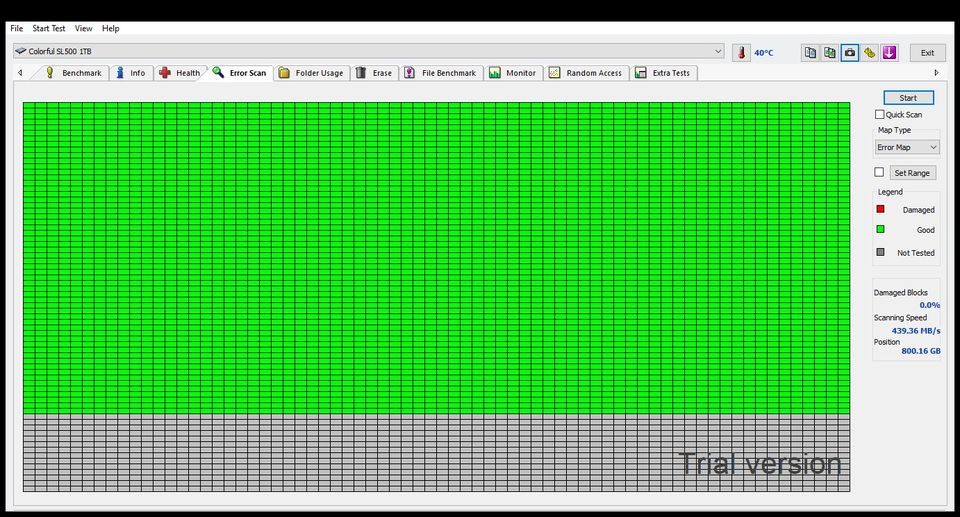Go to the Monitor tab

(x=513, y=73)
